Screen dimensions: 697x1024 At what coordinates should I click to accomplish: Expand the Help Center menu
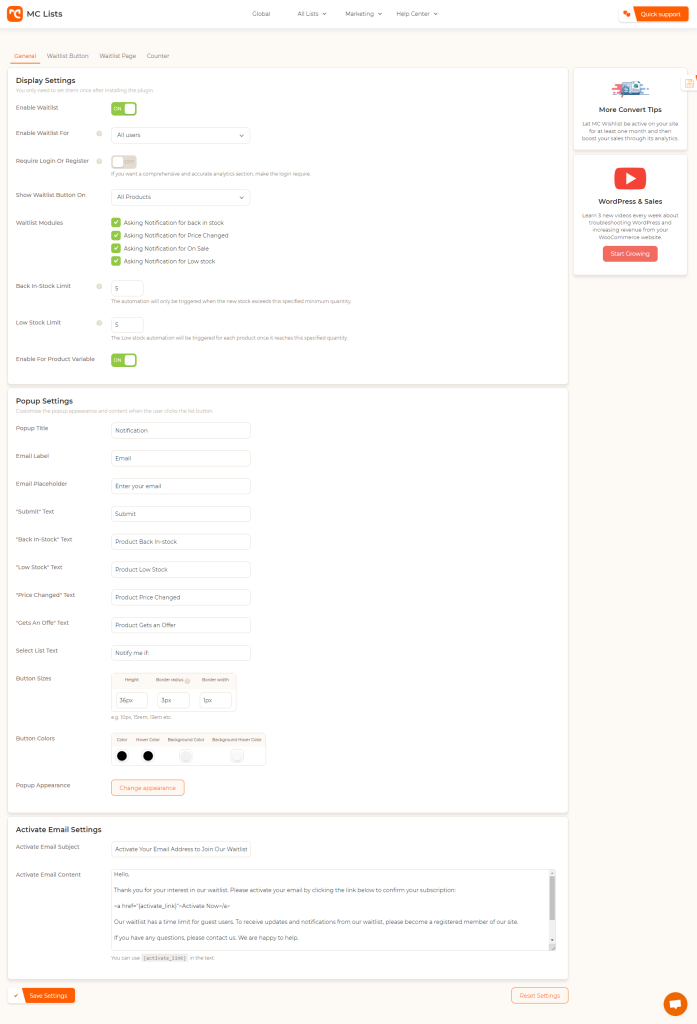pos(417,14)
